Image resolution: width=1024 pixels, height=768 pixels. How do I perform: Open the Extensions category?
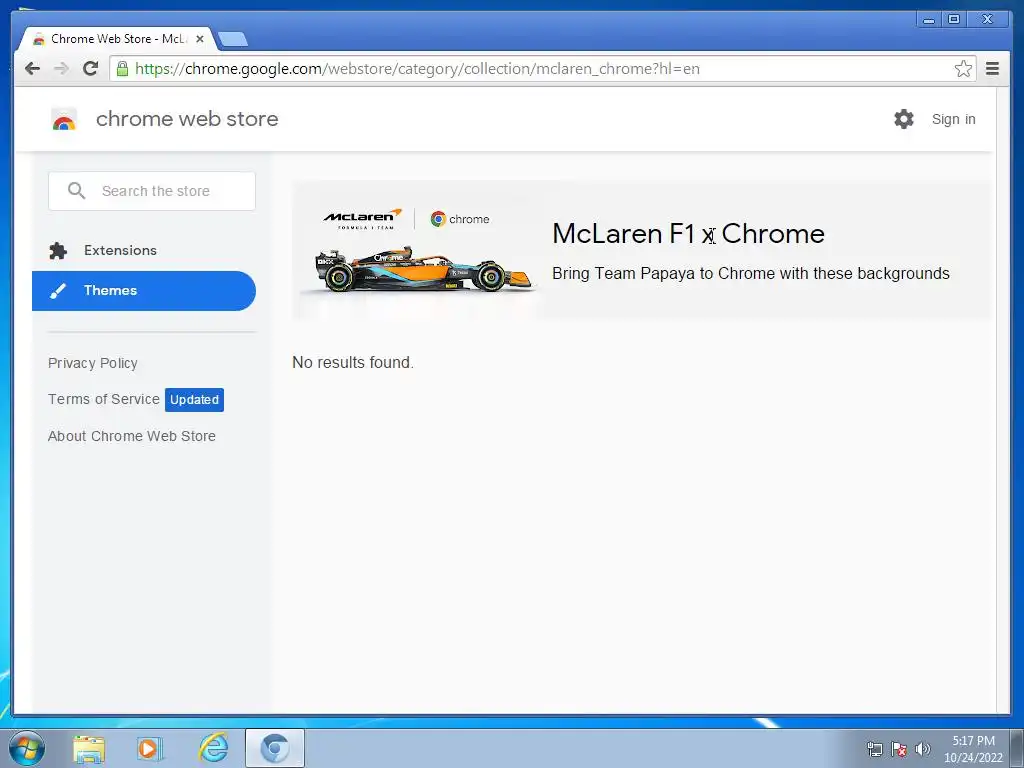[x=144, y=251]
